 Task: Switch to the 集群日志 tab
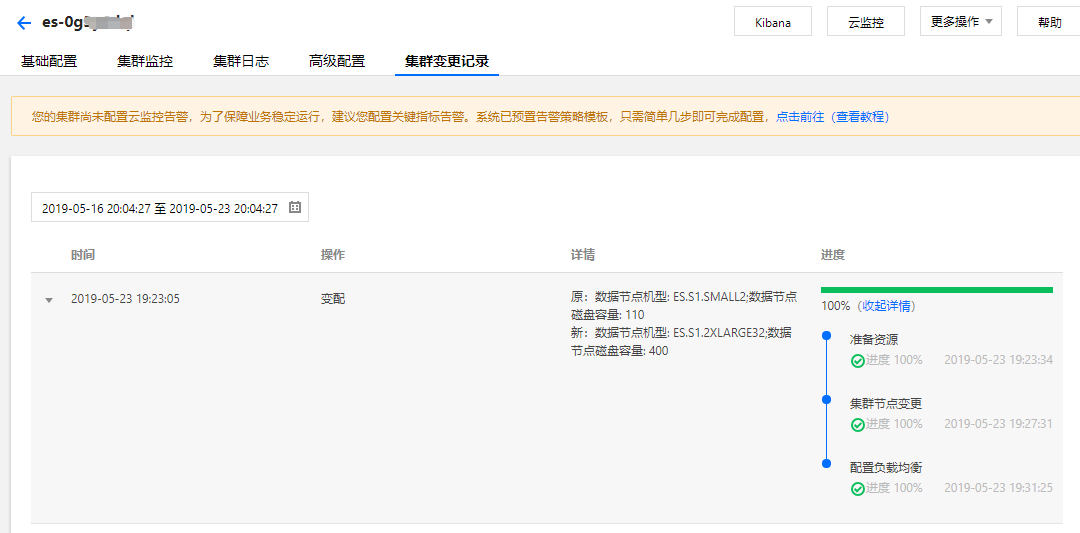241,61
